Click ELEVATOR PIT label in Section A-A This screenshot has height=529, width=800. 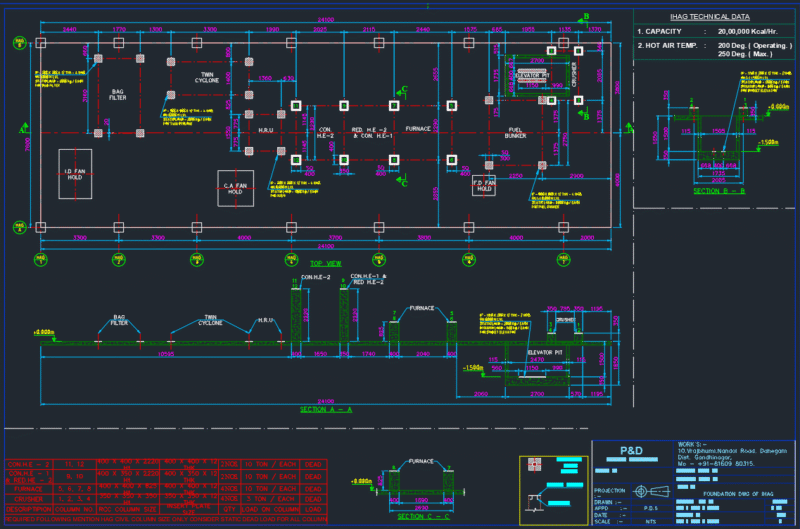(545, 352)
